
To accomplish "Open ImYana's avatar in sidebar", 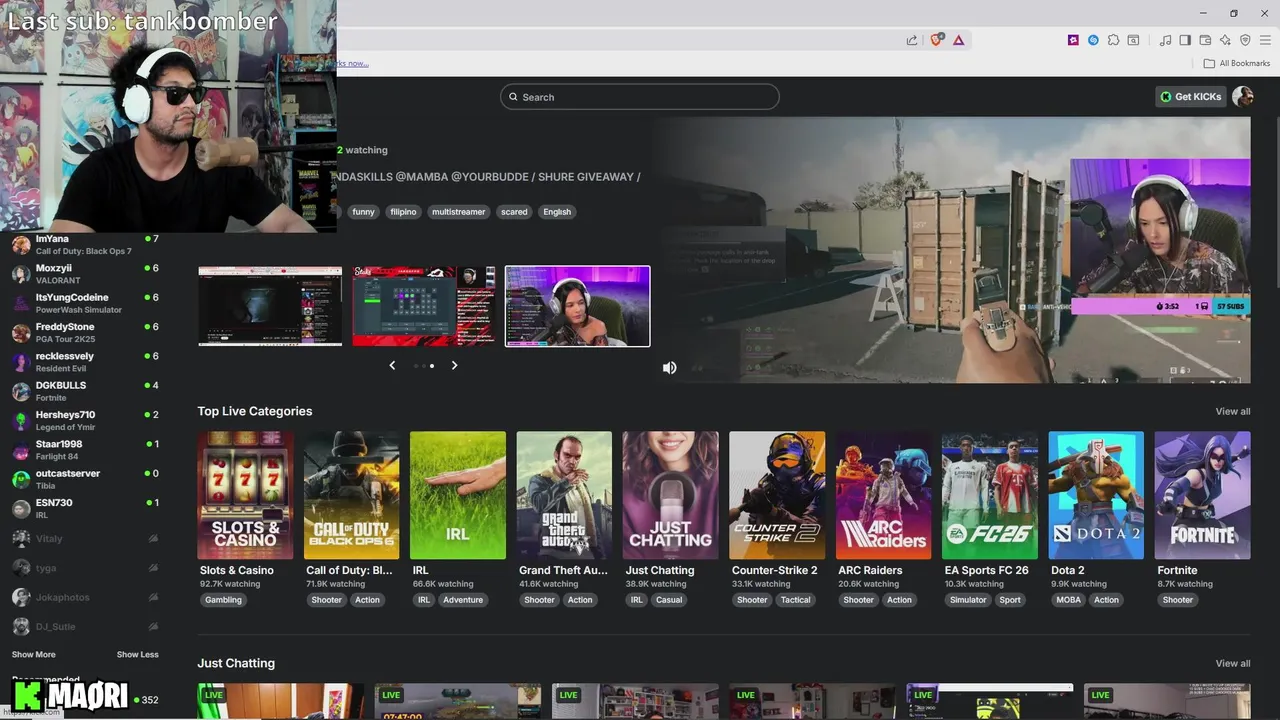I will click(x=21, y=245).
